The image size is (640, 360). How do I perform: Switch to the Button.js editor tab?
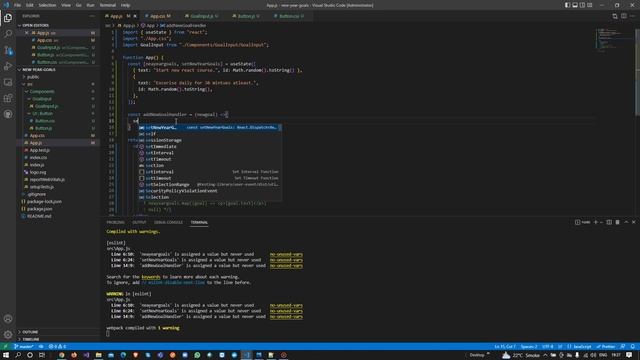pyautogui.click(x=246, y=16)
